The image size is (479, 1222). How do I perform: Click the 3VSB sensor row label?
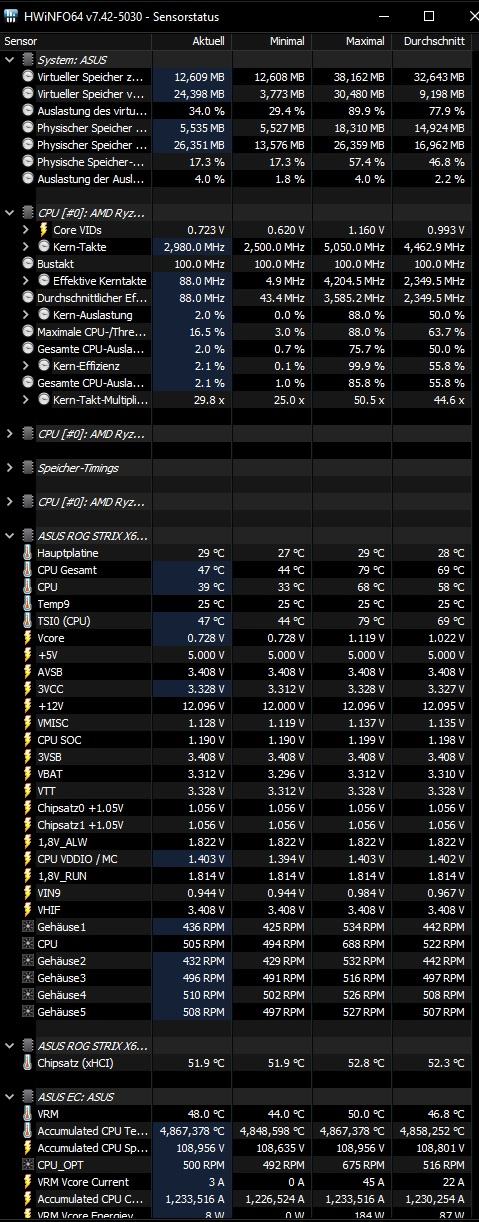[x=50, y=757]
